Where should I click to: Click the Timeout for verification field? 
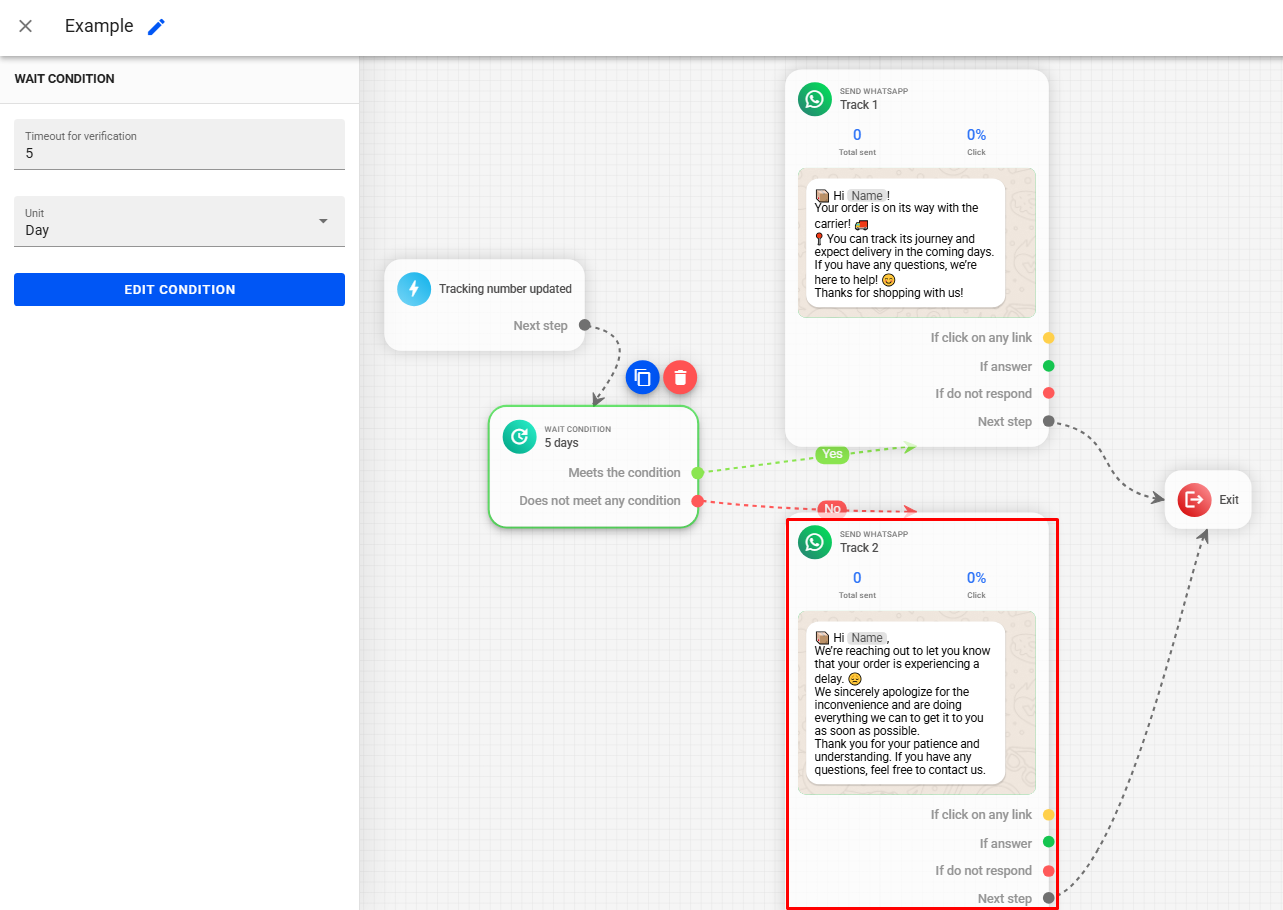[179, 145]
